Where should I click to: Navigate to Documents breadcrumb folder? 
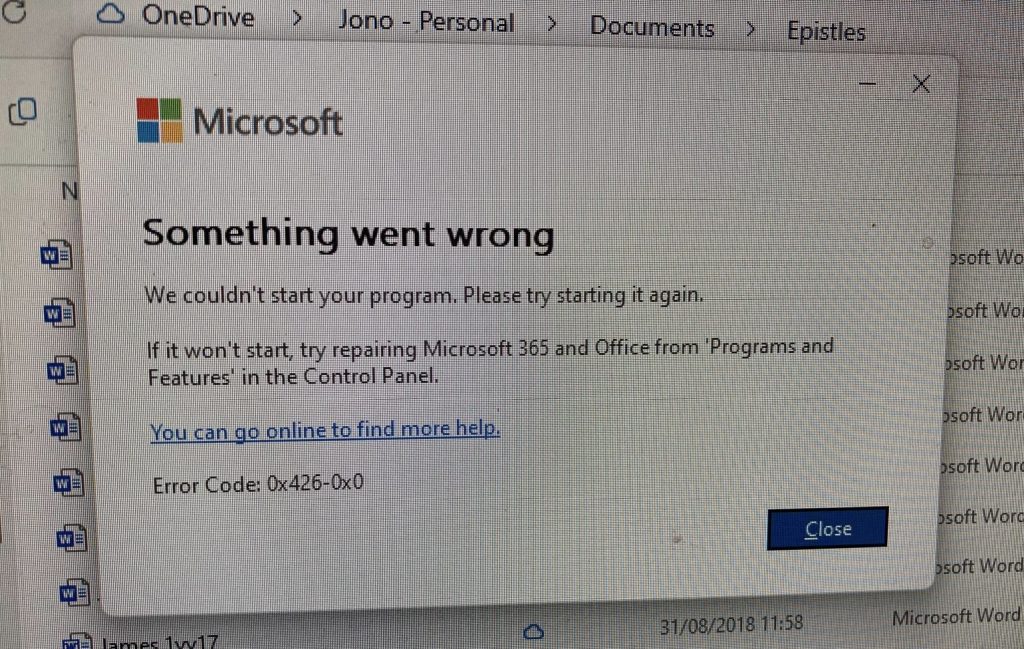tap(652, 27)
